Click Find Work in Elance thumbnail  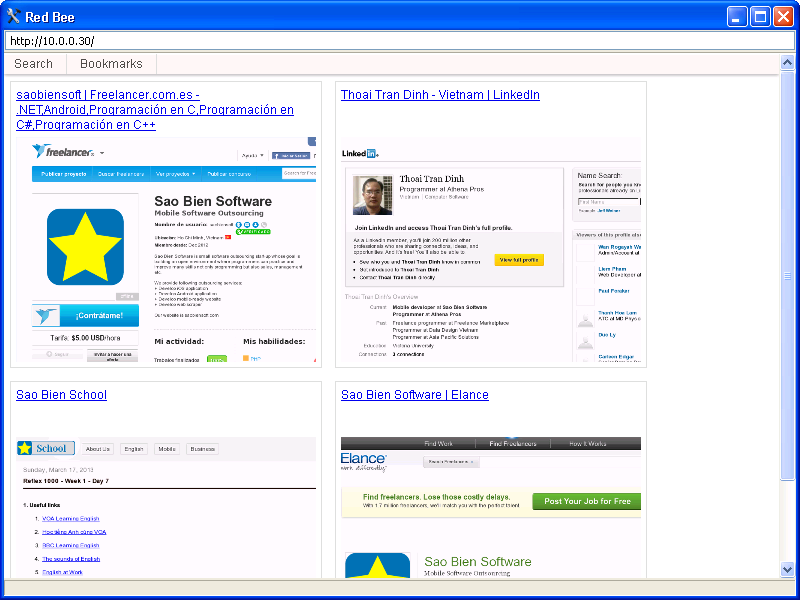tap(438, 443)
